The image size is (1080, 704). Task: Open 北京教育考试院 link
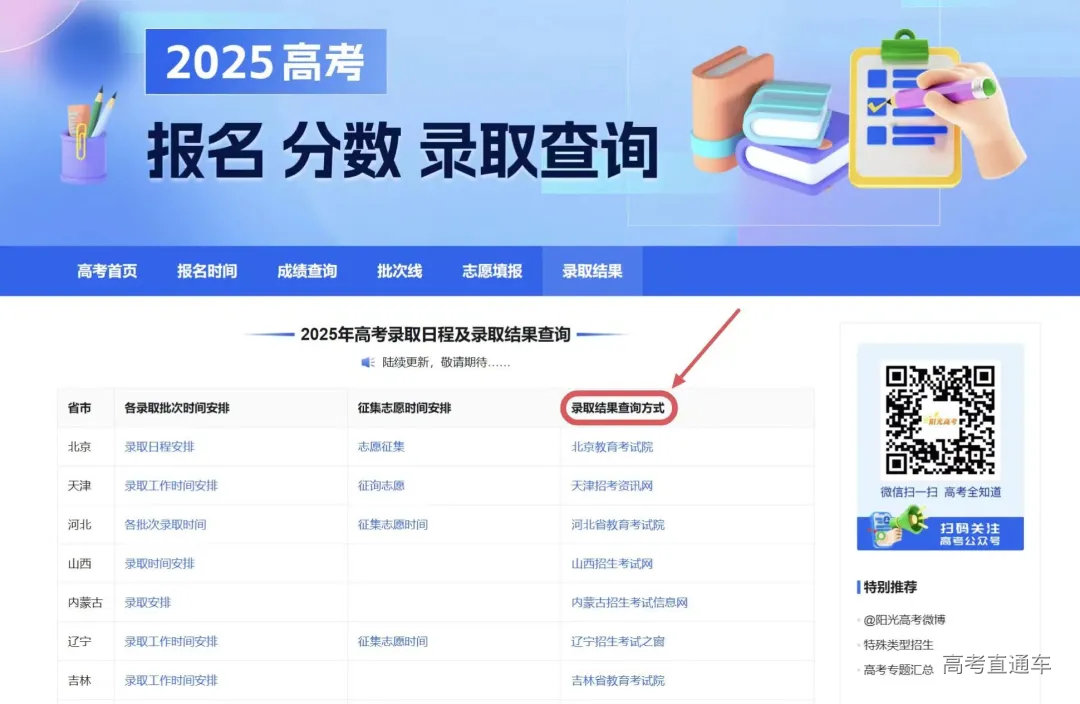(x=612, y=446)
